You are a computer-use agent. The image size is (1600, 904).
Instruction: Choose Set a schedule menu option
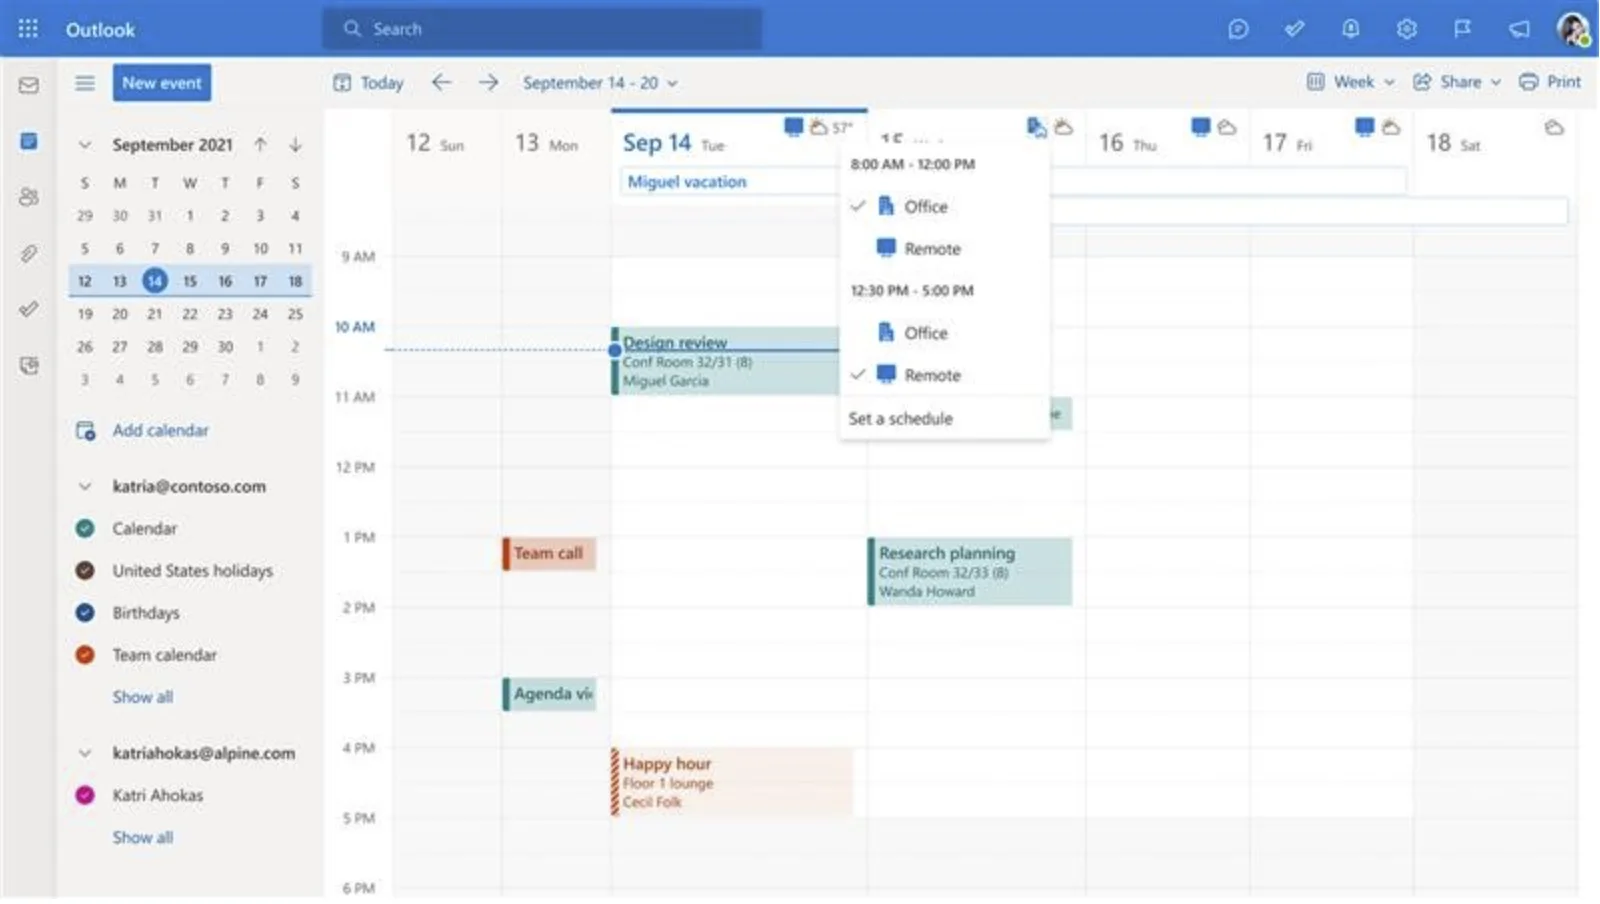click(945, 418)
